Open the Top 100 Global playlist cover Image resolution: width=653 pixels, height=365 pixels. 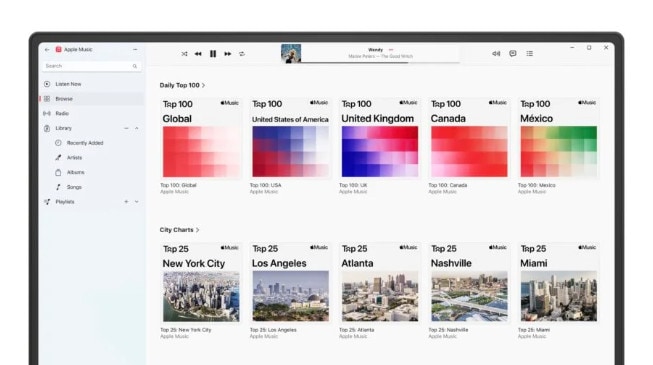coord(201,139)
